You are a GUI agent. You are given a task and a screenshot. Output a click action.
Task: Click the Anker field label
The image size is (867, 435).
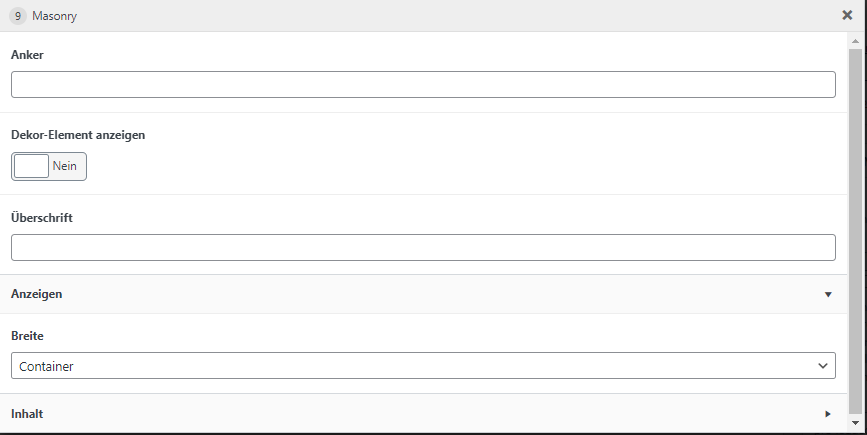[x=27, y=54]
